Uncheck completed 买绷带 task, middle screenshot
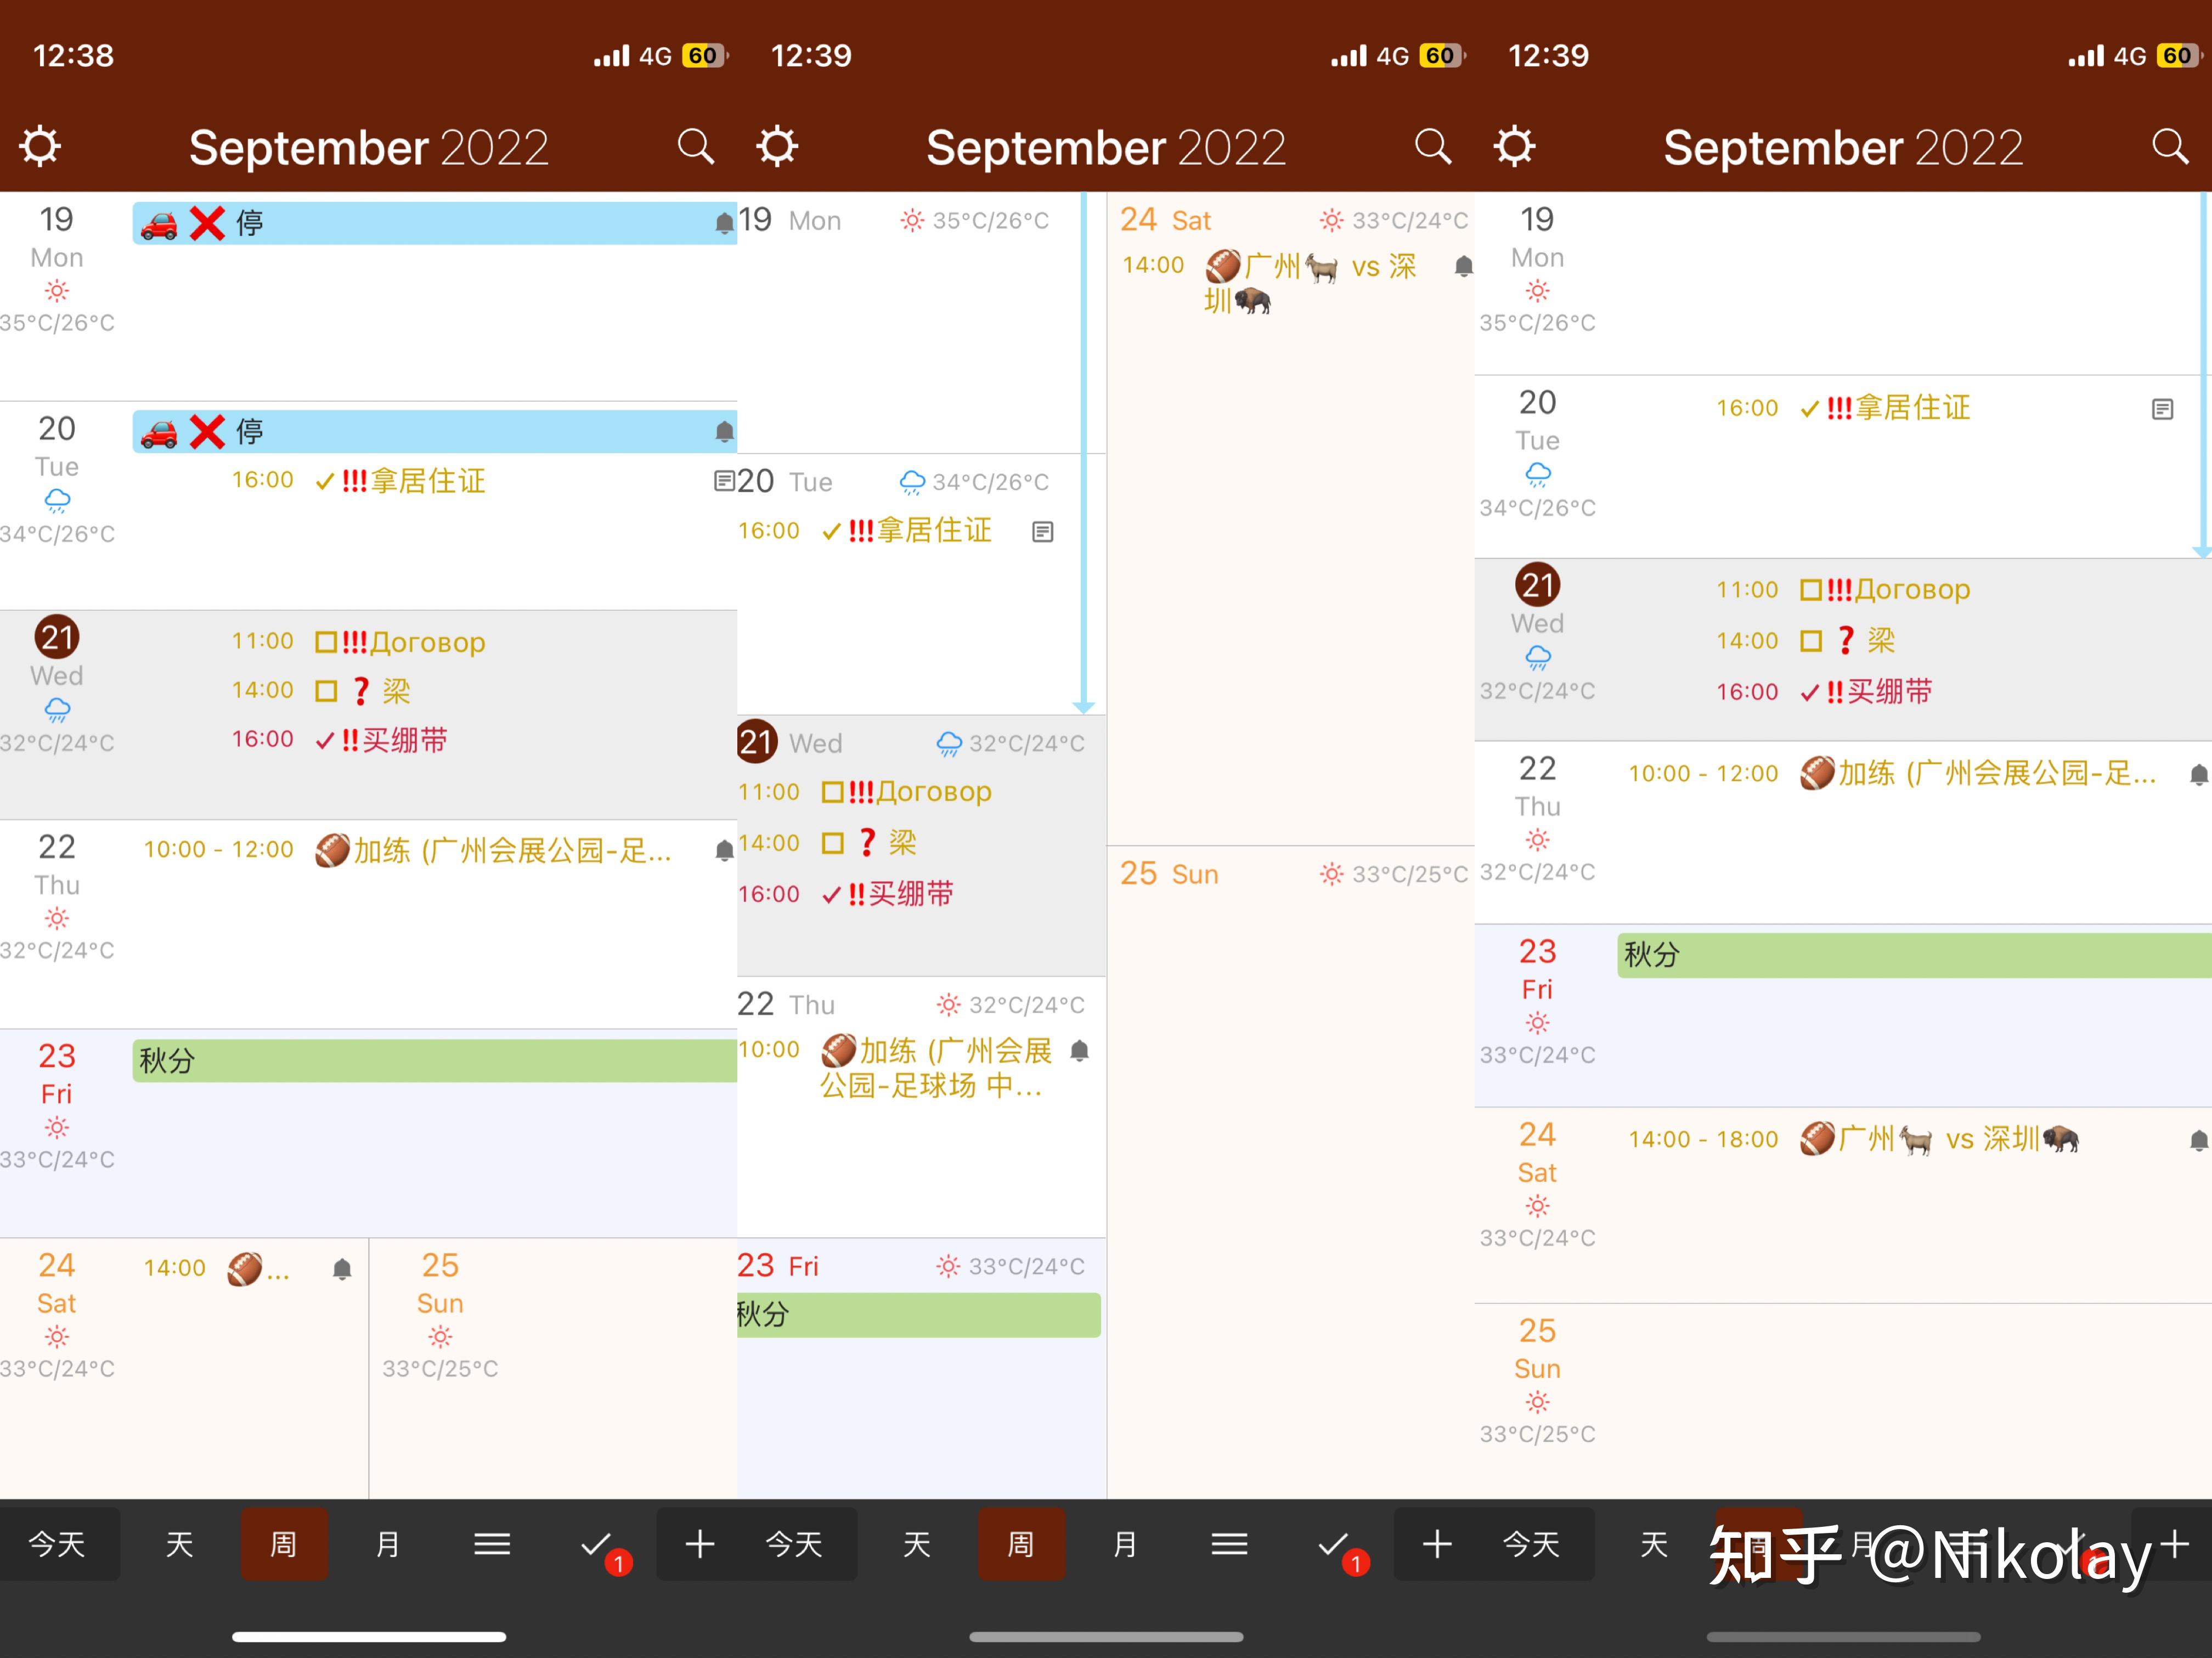This screenshot has height=1658, width=2212. [831, 895]
